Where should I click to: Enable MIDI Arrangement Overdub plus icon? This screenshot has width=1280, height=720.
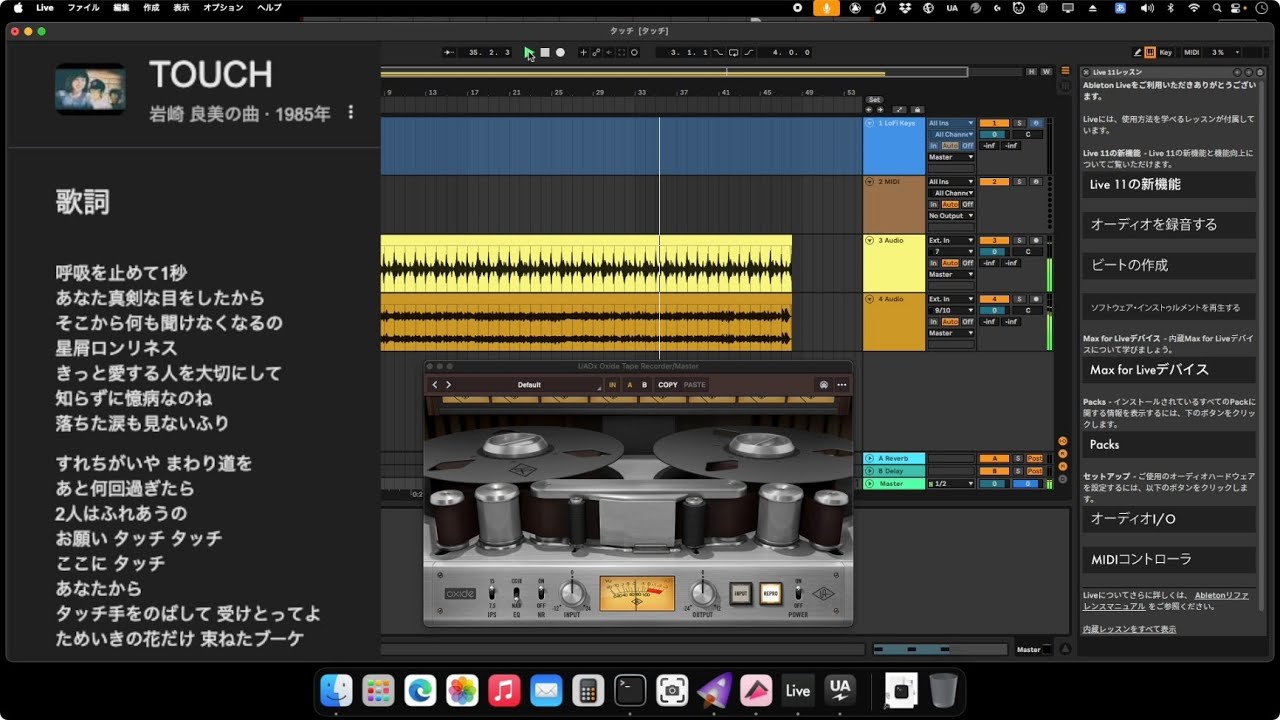pos(584,52)
